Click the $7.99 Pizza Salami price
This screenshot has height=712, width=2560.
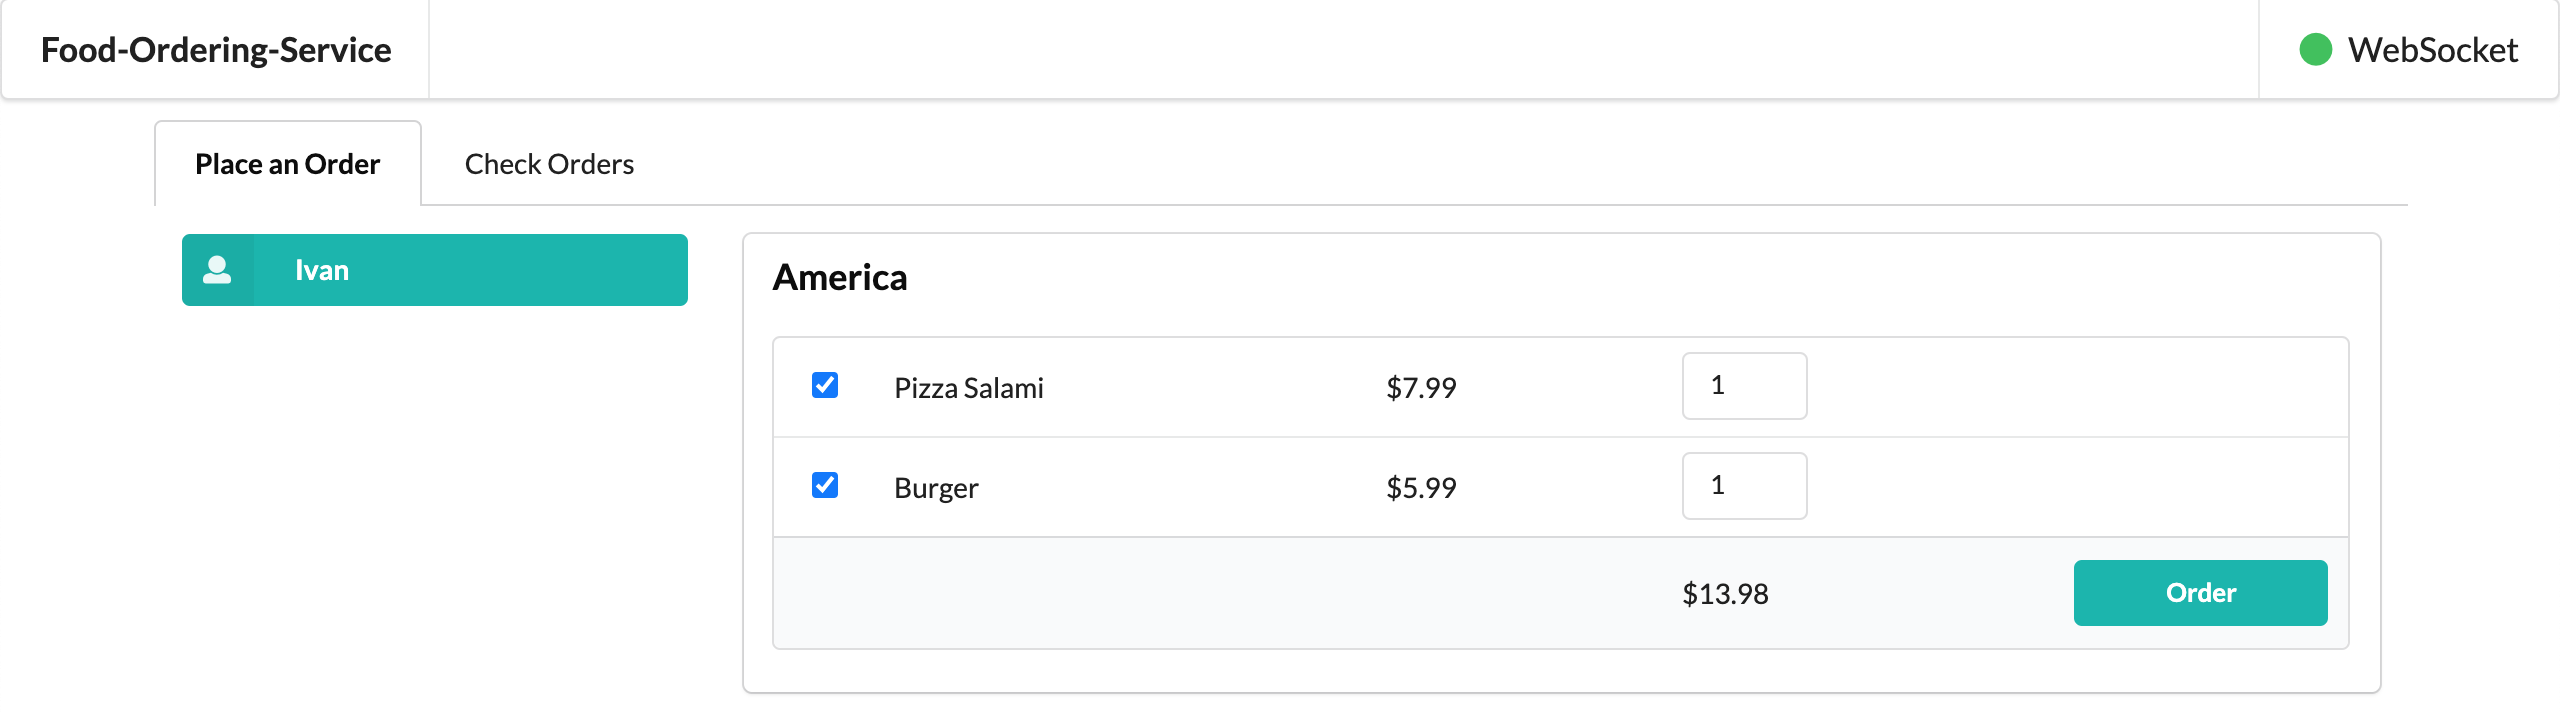pos(1421,388)
